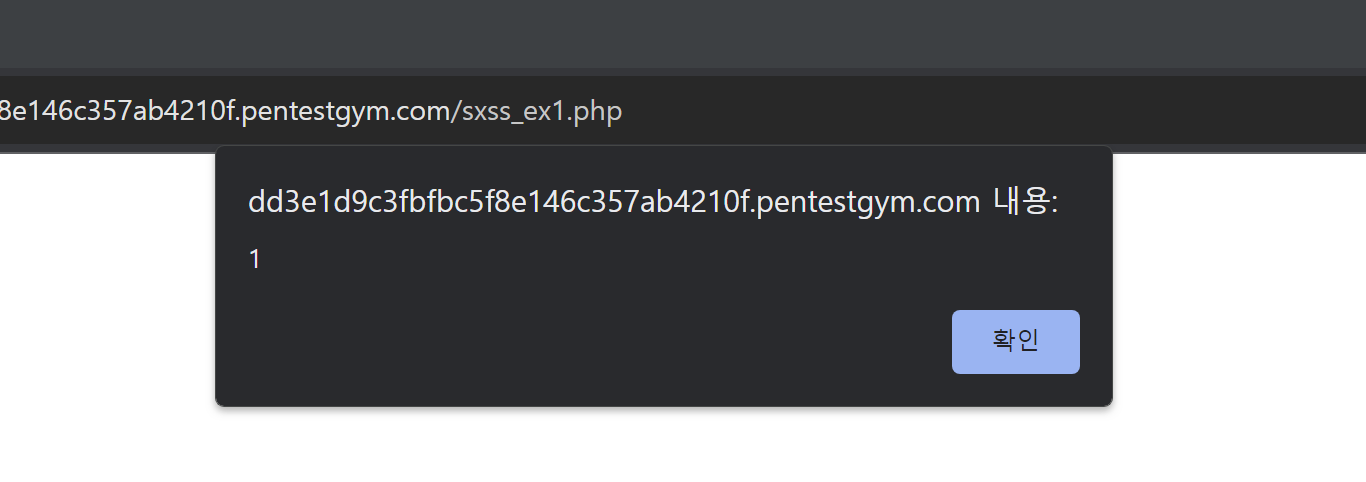Screen dimensions: 1366x482
Task: Click the empty tab strip above address bar
Action: 683,33
